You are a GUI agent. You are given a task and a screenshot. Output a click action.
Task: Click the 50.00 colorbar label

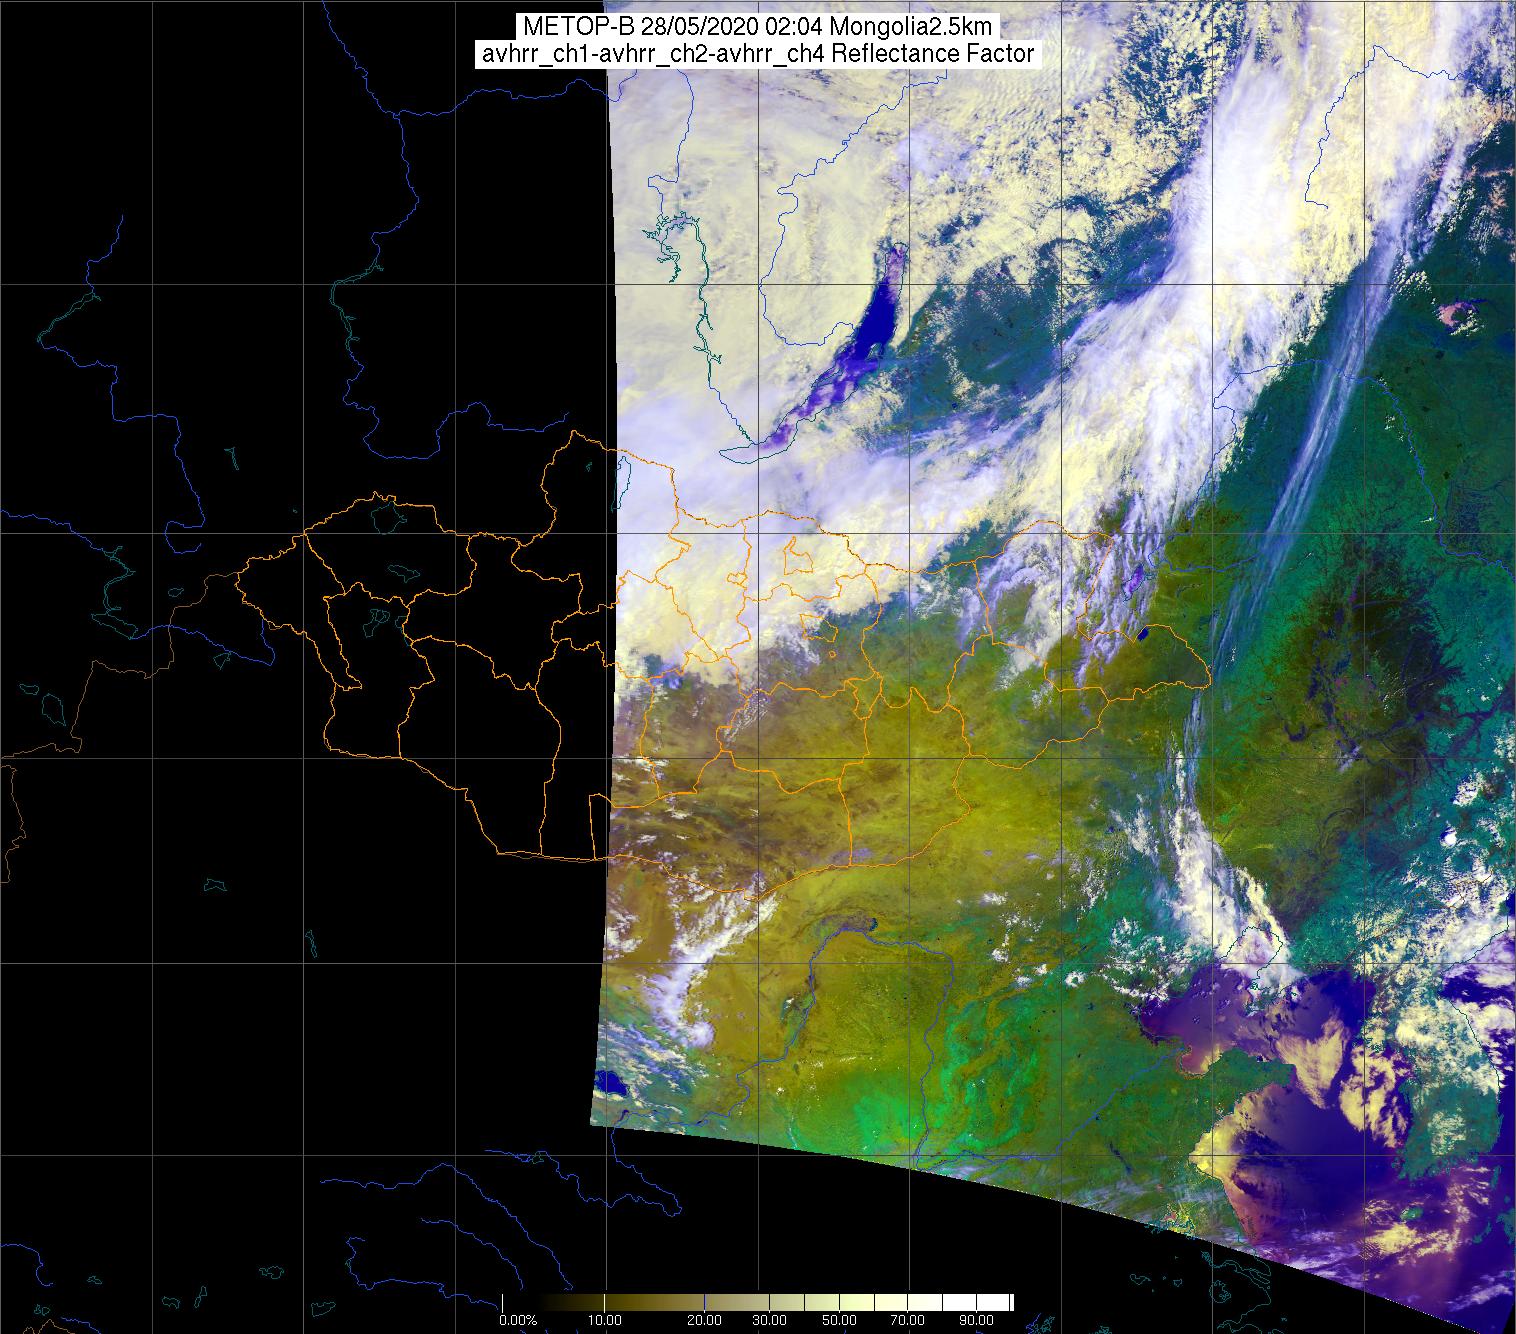(840, 1321)
